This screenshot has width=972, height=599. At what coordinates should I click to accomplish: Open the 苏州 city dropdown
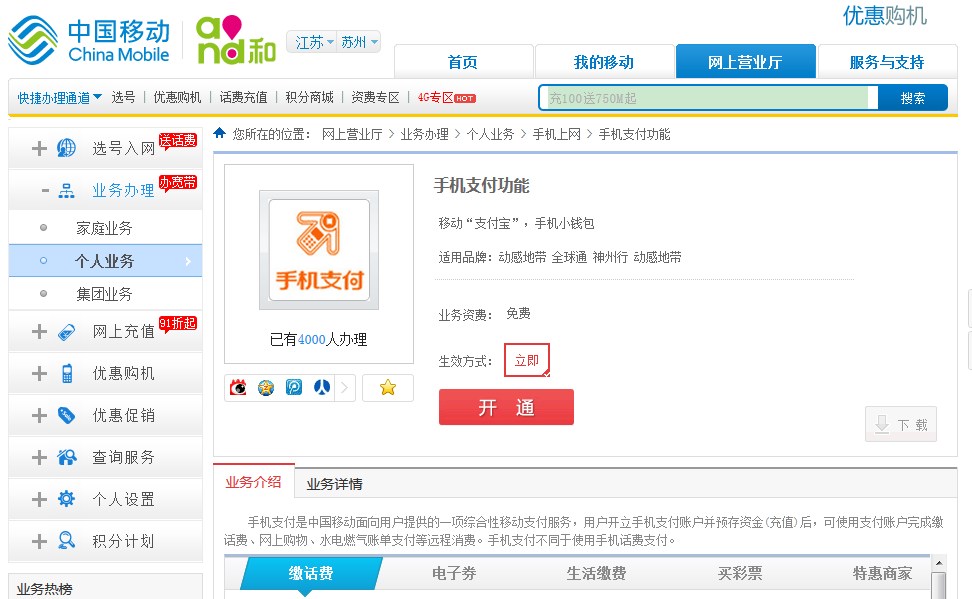(358, 42)
